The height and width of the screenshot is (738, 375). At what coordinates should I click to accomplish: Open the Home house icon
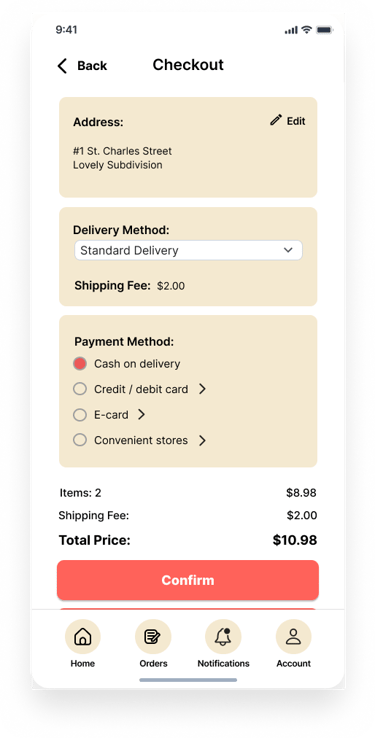coord(83,637)
